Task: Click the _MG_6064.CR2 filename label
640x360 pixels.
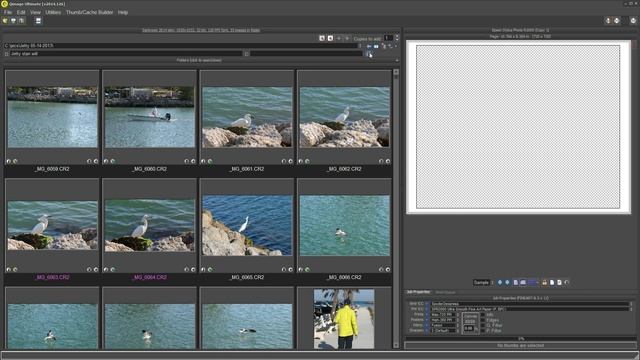Action: 149,277
